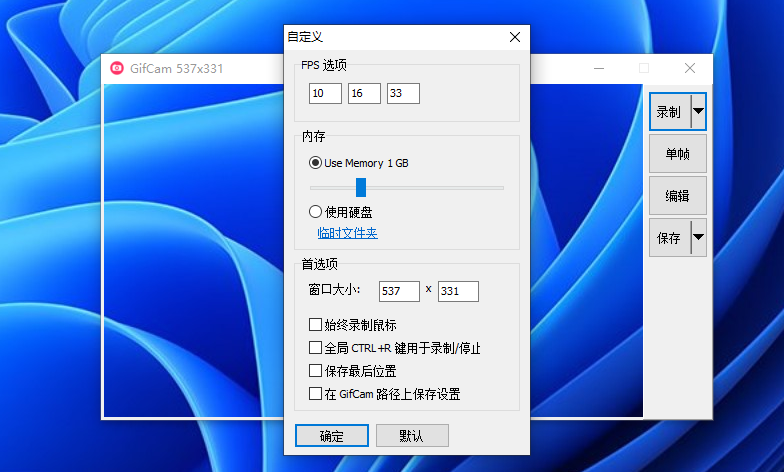Toggle 全局 CTRL+R 键用于录制/停止 checkbox
This screenshot has height=472, width=784.
coord(315,348)
